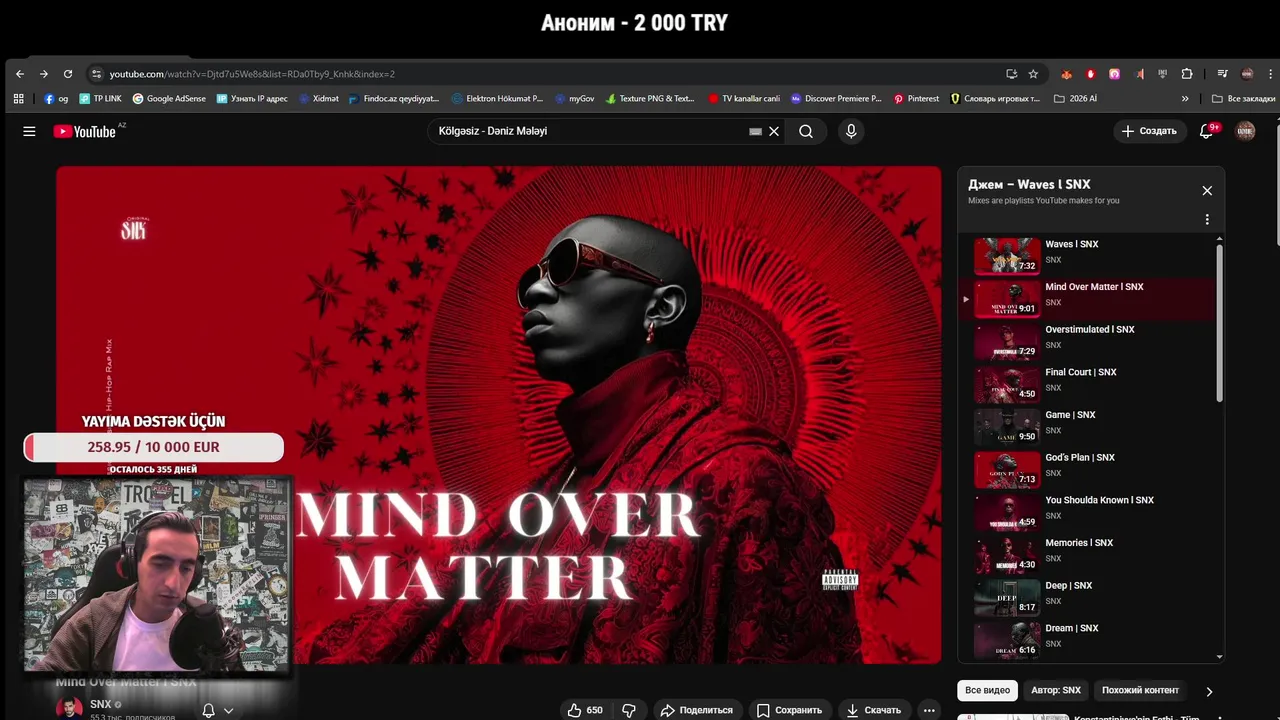This screenshot has height=720, width=1280.
Task: Select the Автор: SNX chip
Action: click(1056, 690)
